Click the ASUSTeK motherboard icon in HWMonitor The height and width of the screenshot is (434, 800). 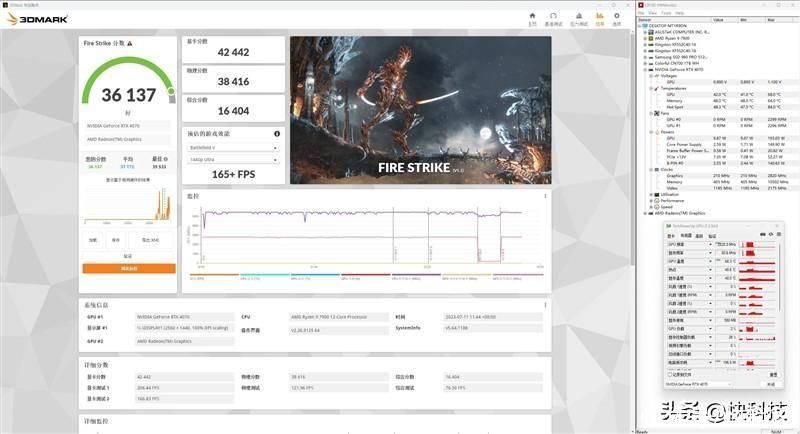[x=651, y=32]
